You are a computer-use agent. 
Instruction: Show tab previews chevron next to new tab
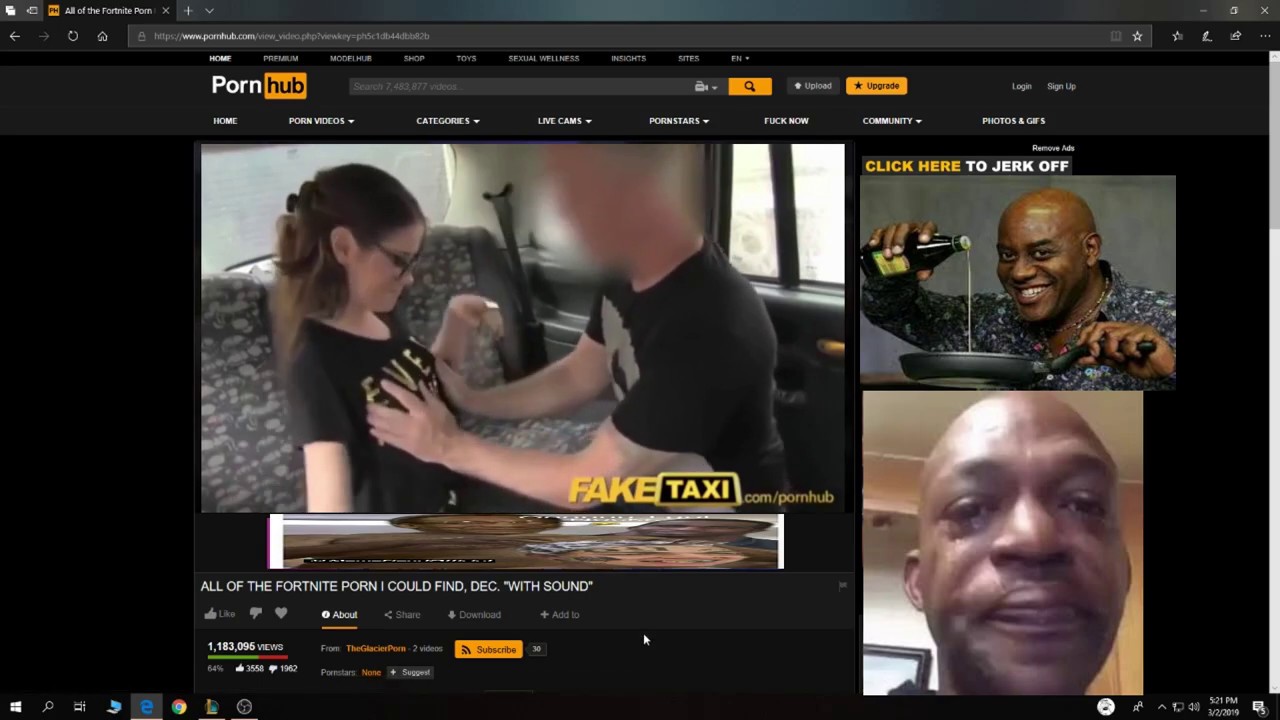coord(209,11)
